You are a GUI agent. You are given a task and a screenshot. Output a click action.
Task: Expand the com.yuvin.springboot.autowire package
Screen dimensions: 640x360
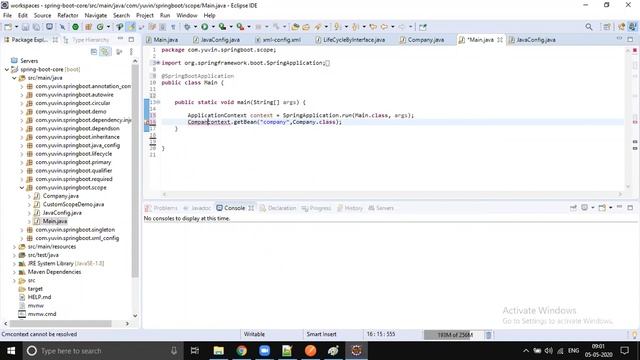point(22,95)
